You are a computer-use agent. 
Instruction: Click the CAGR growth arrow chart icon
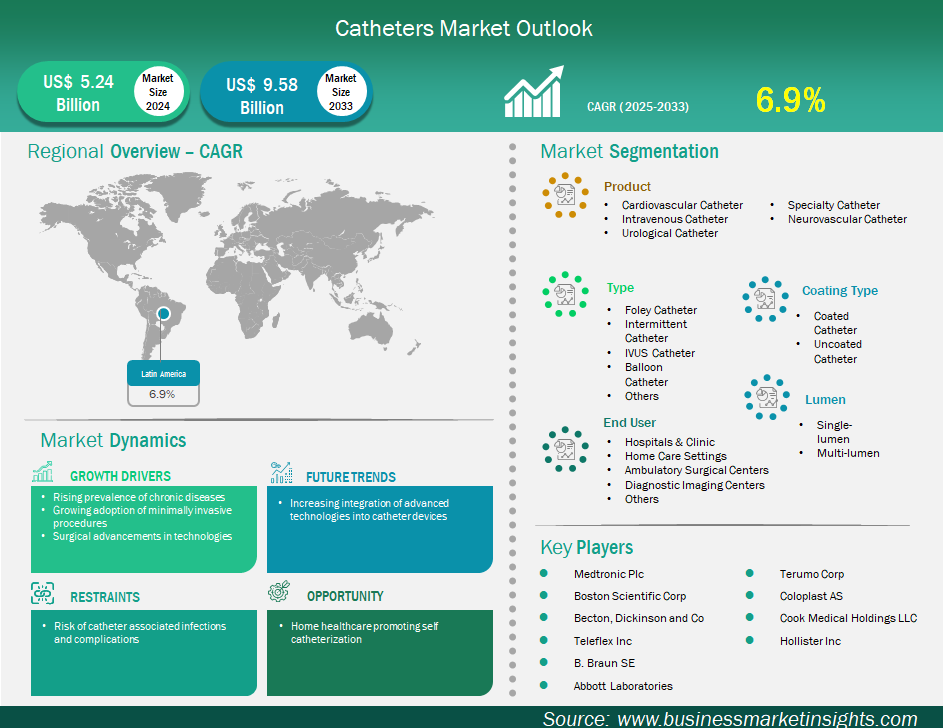(x=533, y=92)
